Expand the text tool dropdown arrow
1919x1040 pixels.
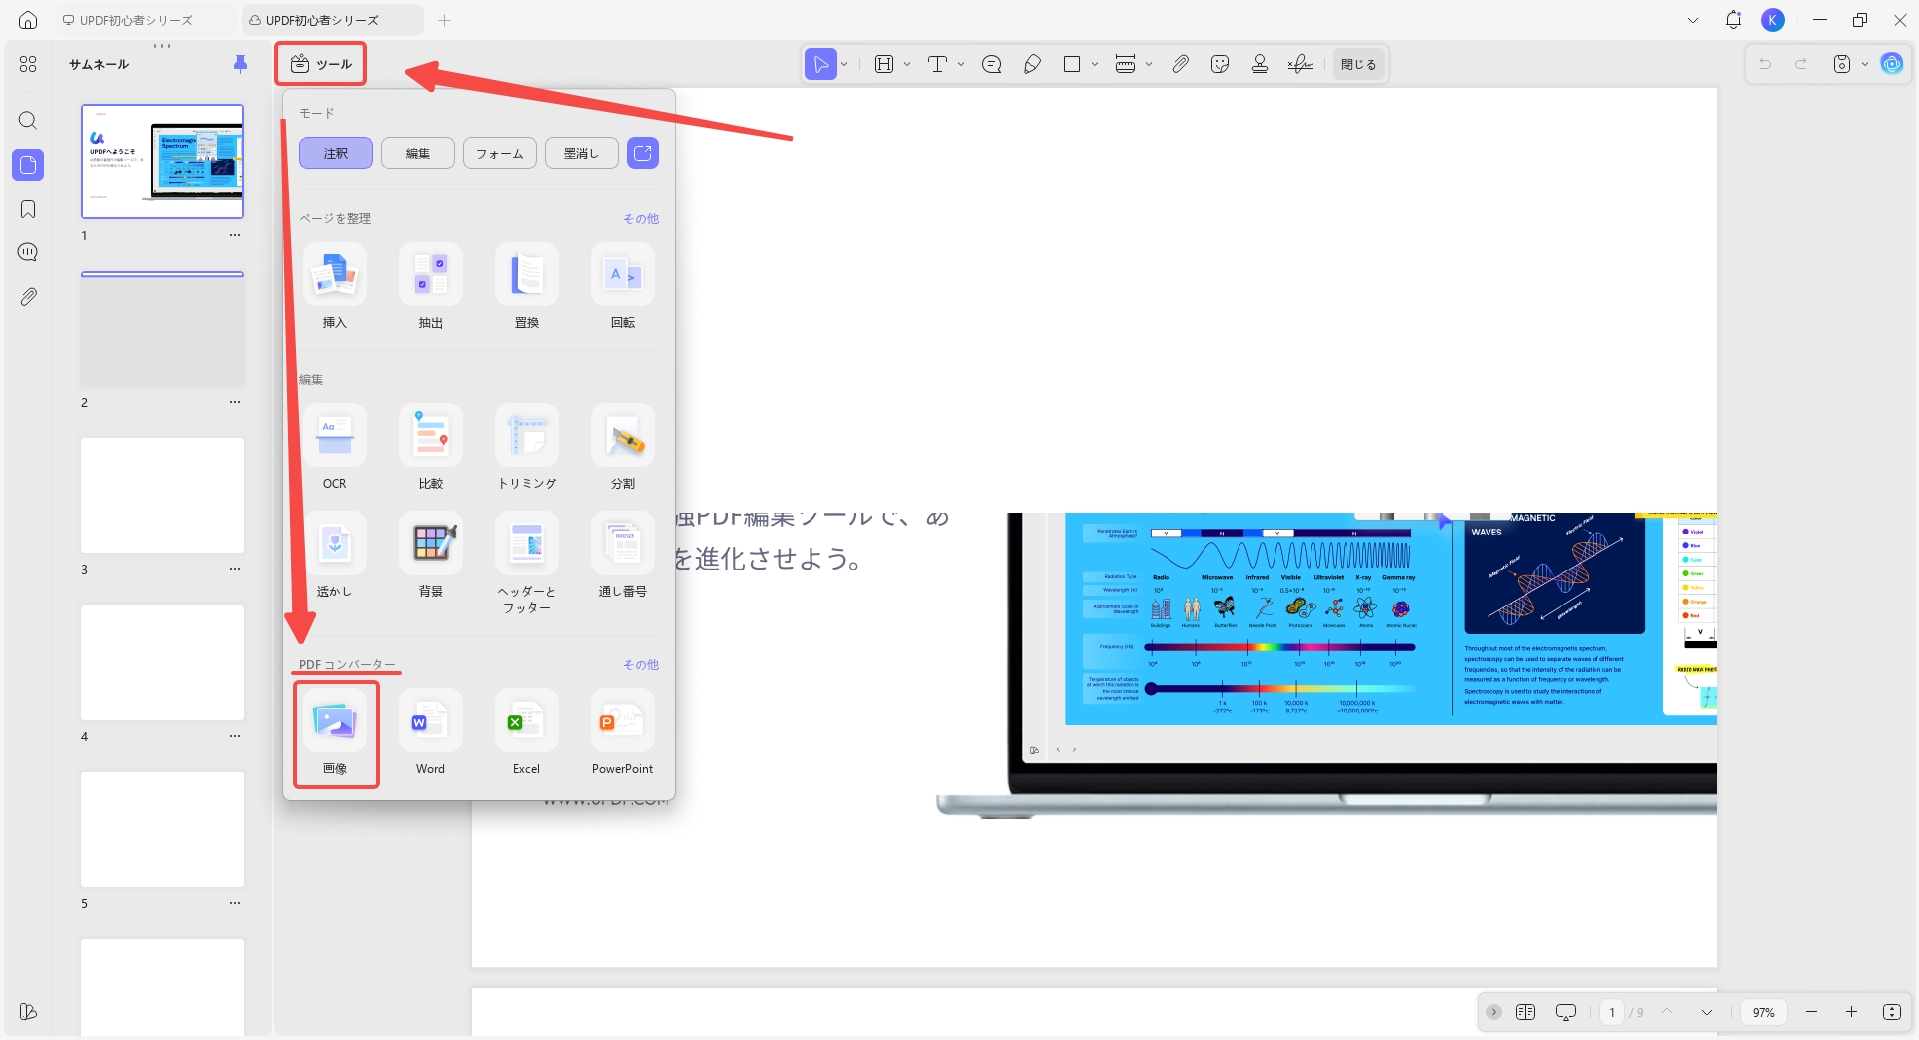pyautogui.click(x=961, y=64)
